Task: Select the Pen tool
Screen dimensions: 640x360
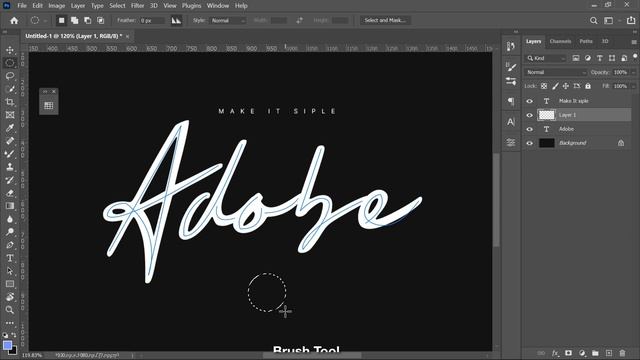Action: 10,245
